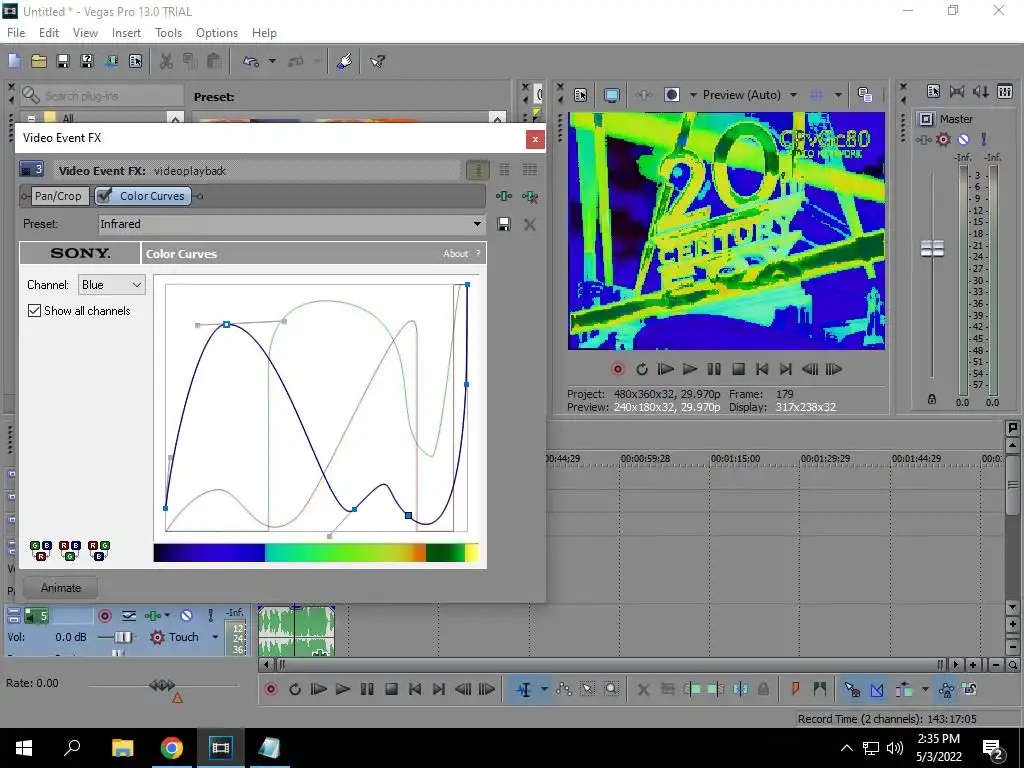Click the Master bus FX gear icon

[x=943, y=139]
